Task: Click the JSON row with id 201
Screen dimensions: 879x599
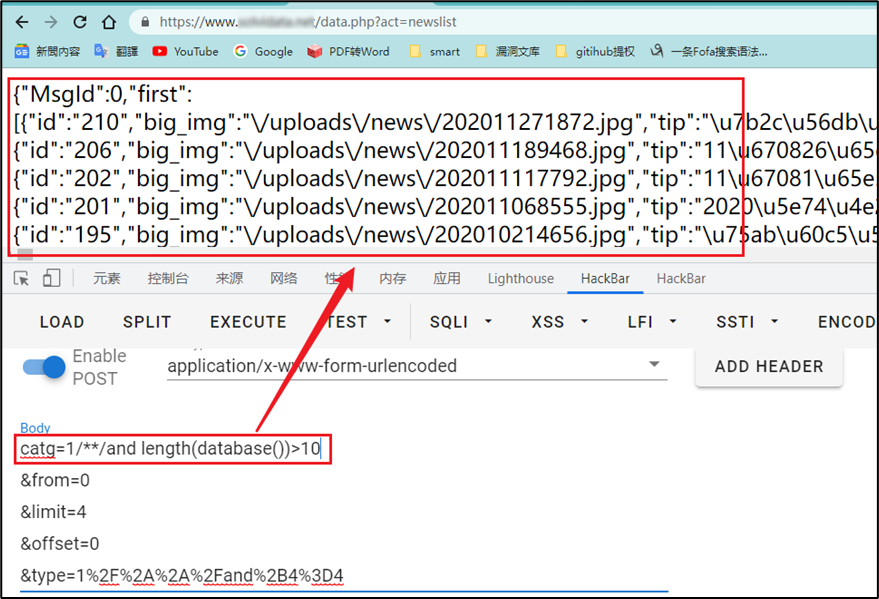Action: click(445, 207)
